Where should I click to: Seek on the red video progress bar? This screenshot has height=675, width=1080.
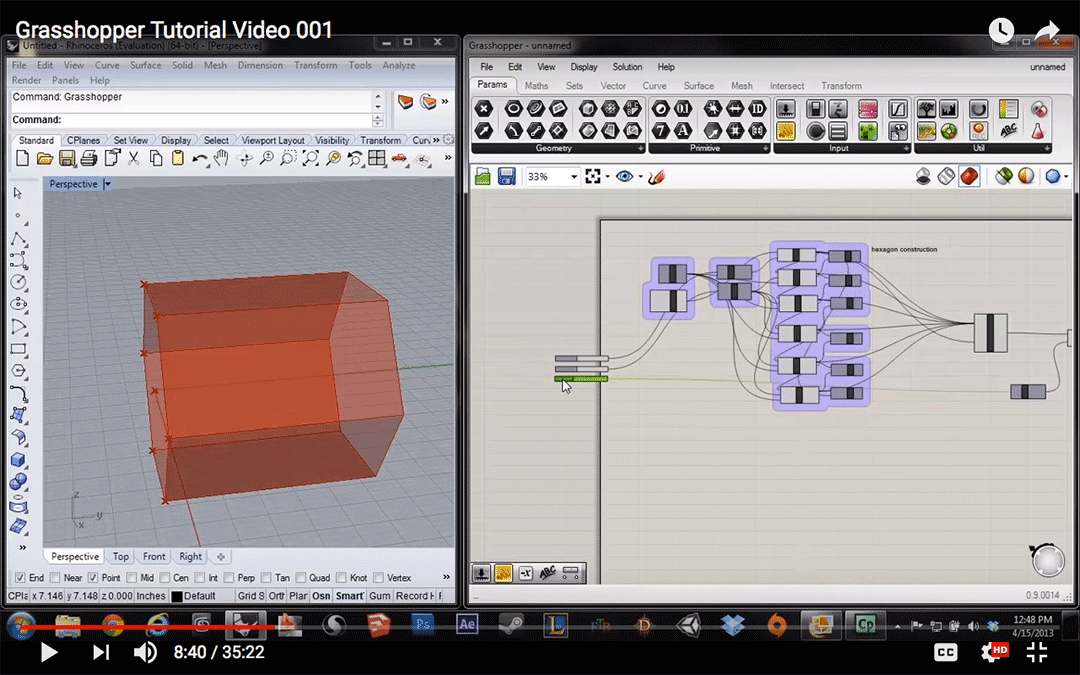[540, 627]
